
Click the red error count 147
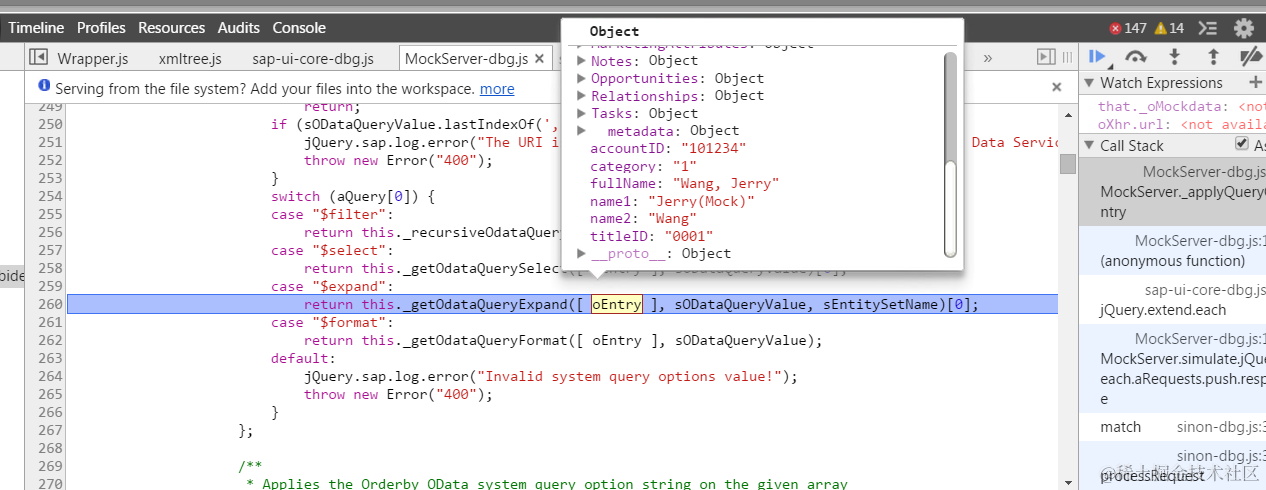(1128, 28)
